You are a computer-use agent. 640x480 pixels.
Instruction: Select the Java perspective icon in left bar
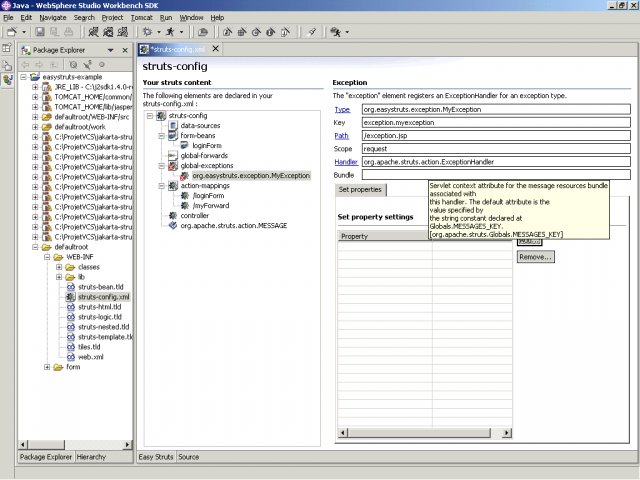click(x=7, y=80)
